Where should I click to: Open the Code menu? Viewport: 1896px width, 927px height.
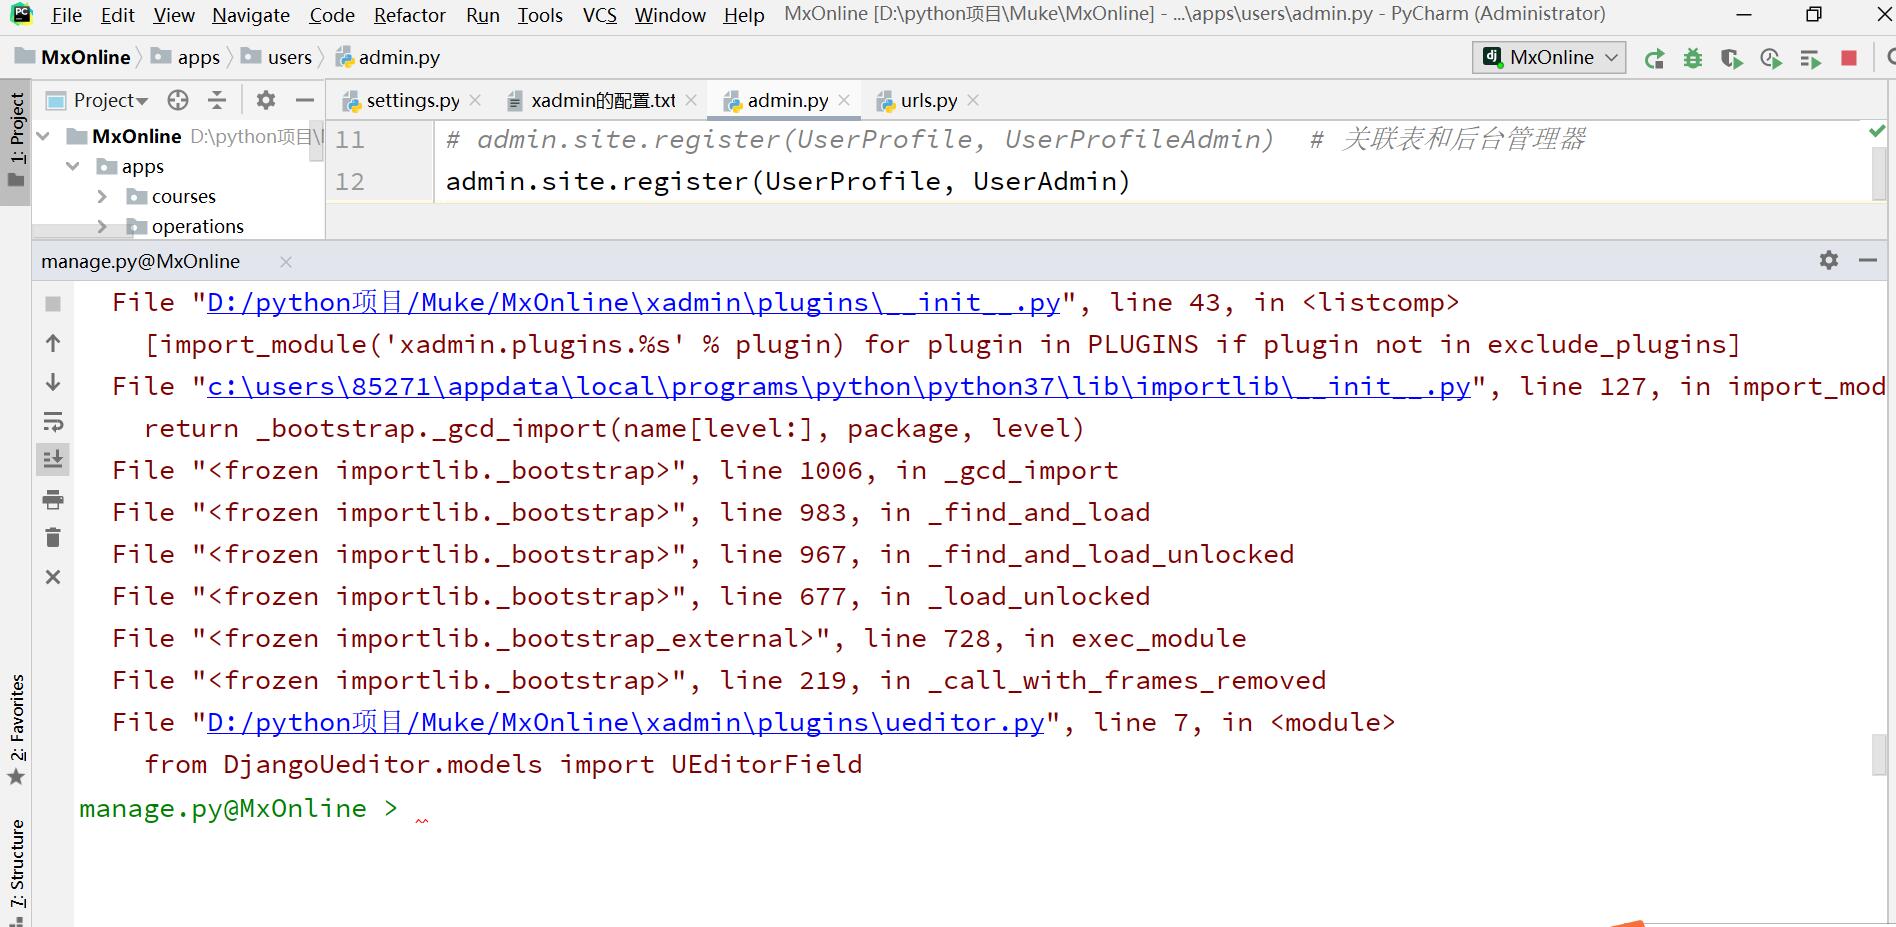pos(332,15)
